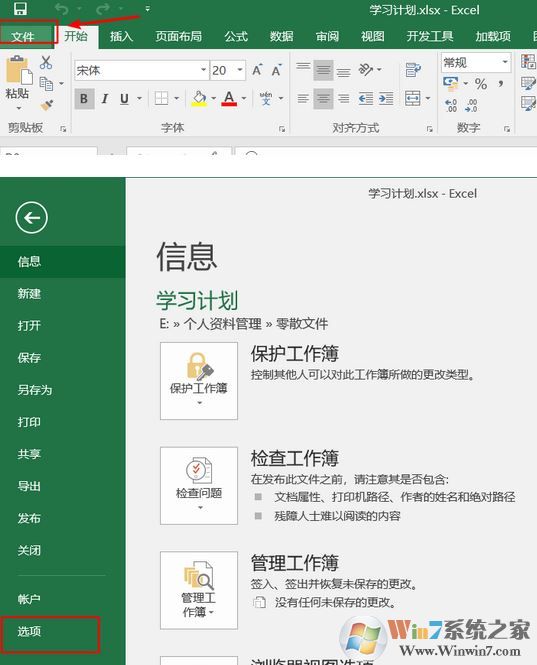Toggle Bold formatting
537x665 pixels.
84,99
